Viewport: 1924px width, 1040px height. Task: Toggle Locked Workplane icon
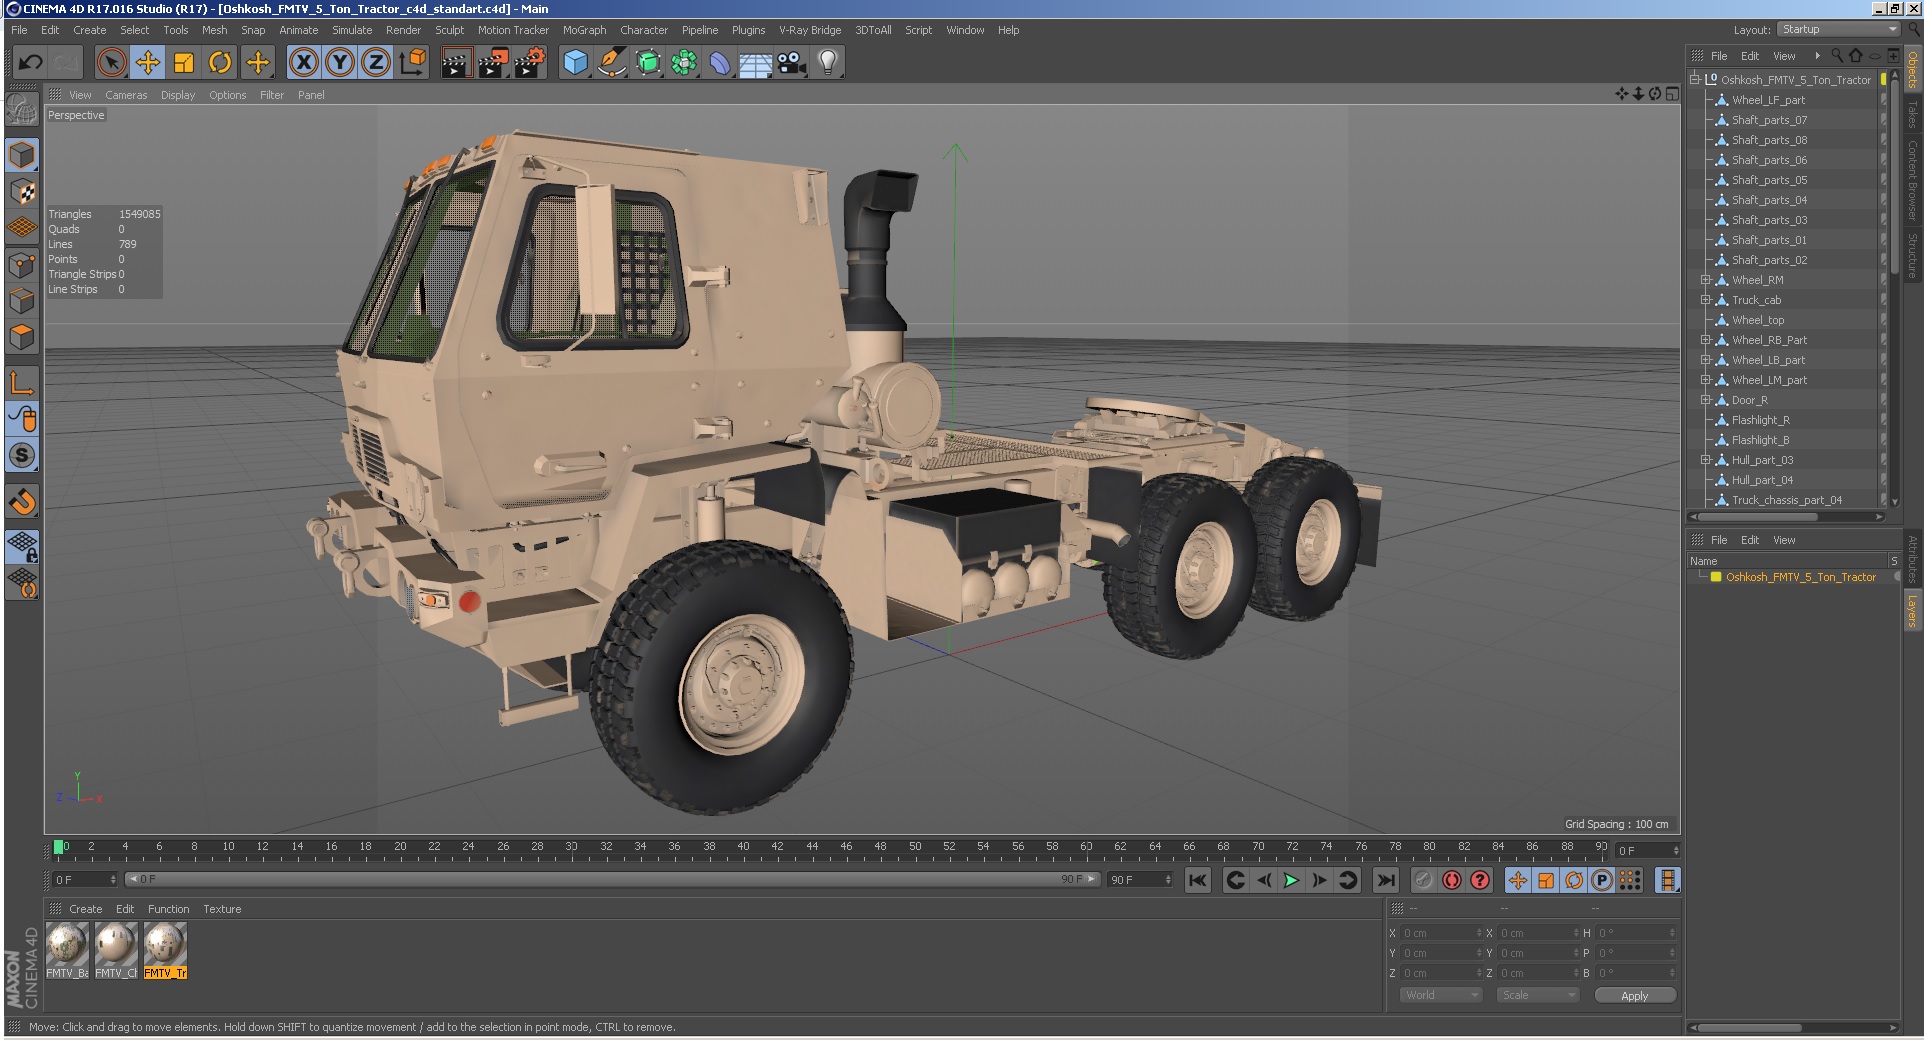tap(22, 546)
